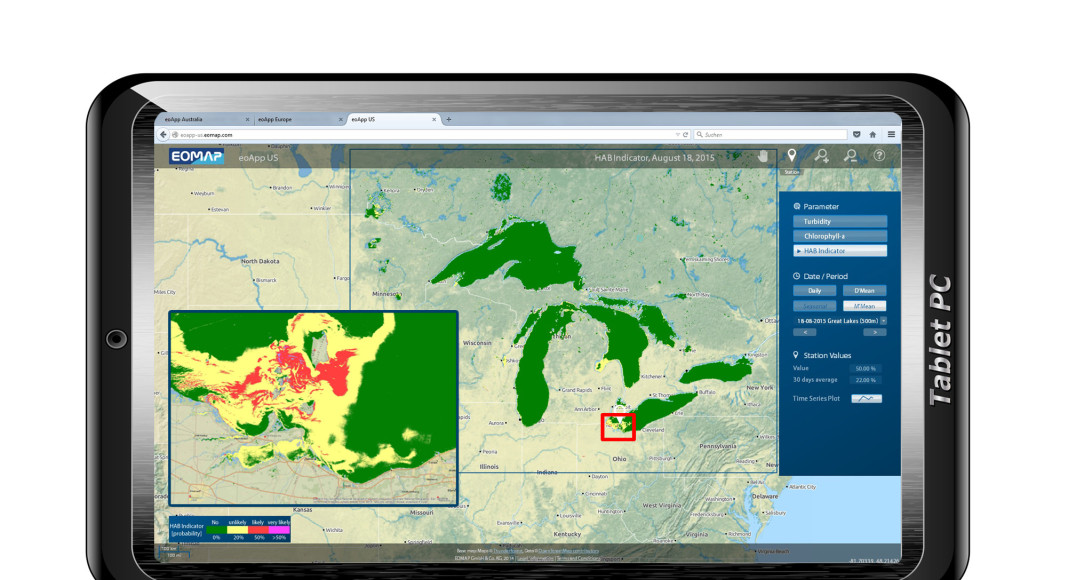Select the Turbidity parameter
This screenshot has width=1068, height=580.
pos(840,222)
